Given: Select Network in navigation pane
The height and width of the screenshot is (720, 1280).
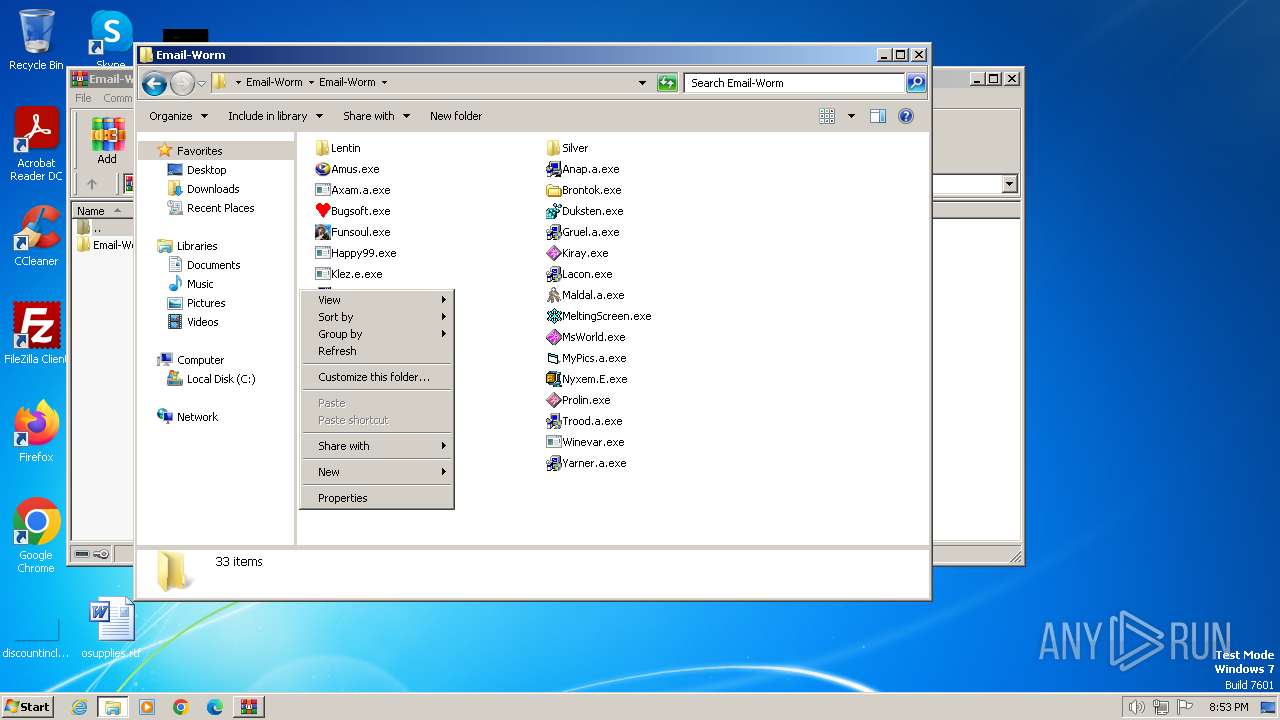Looking at the screenshot, I should [x=188, y=417].
